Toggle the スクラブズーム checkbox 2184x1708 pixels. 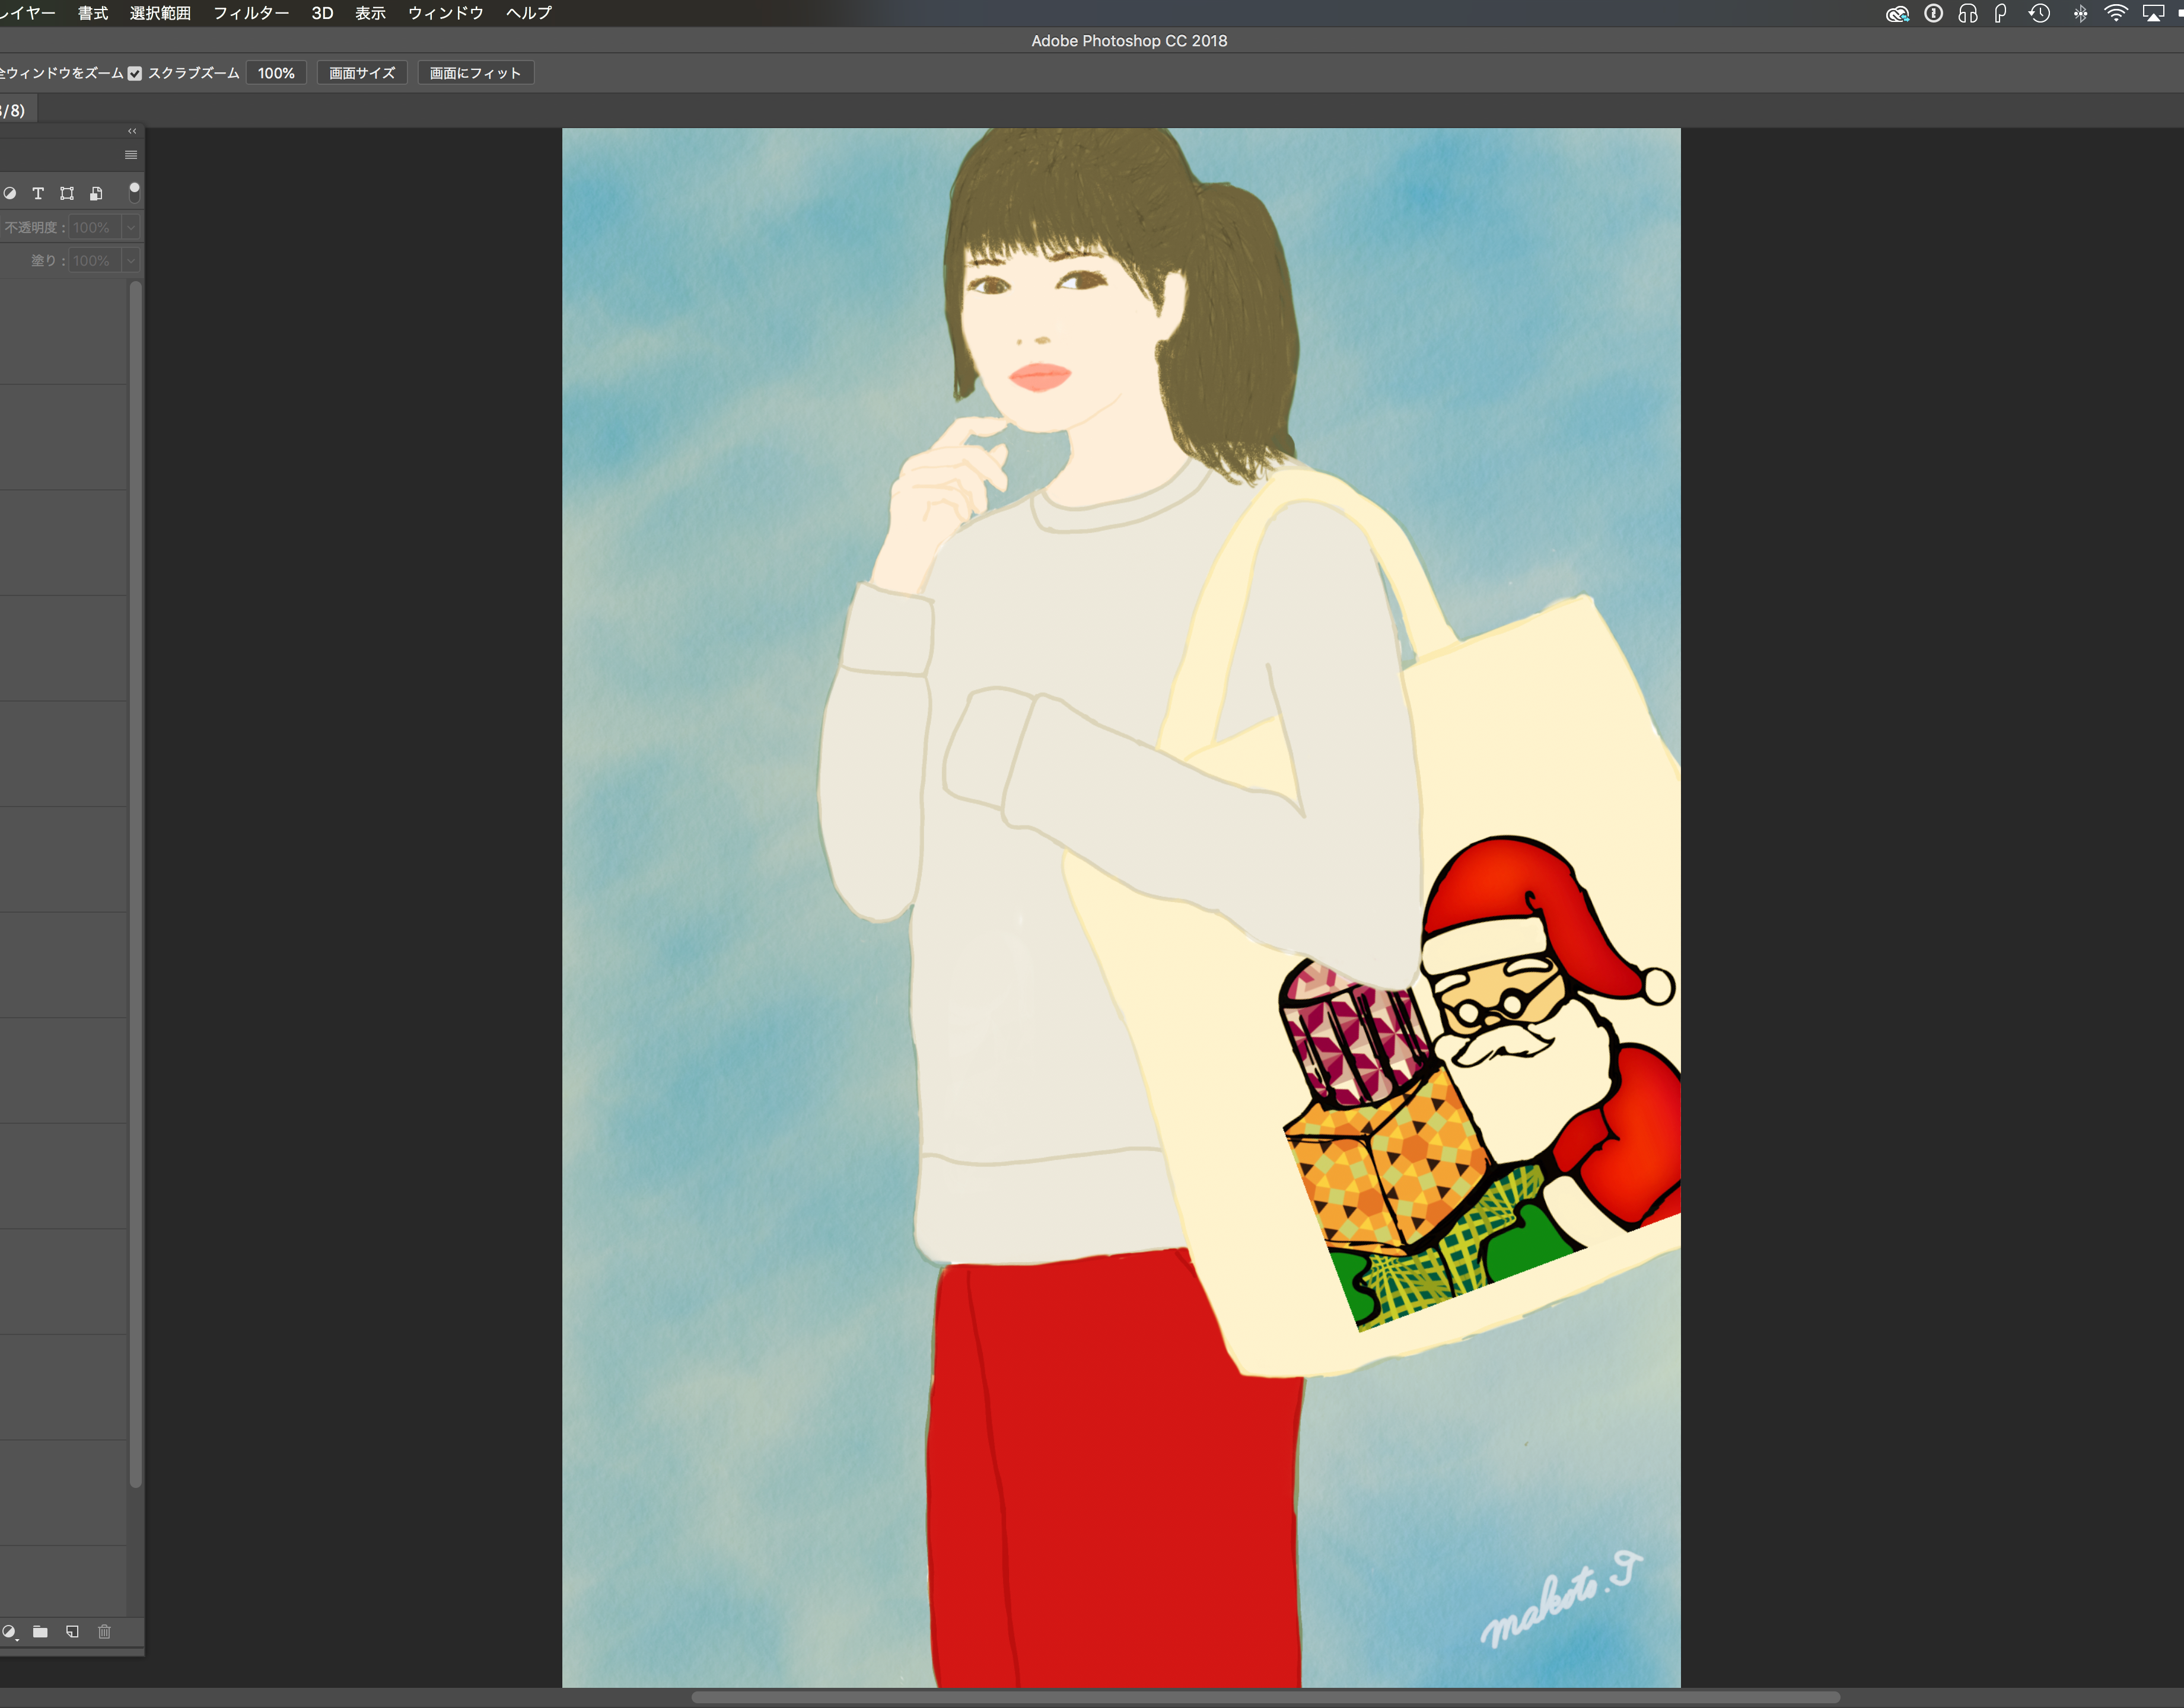pos(135,73)
